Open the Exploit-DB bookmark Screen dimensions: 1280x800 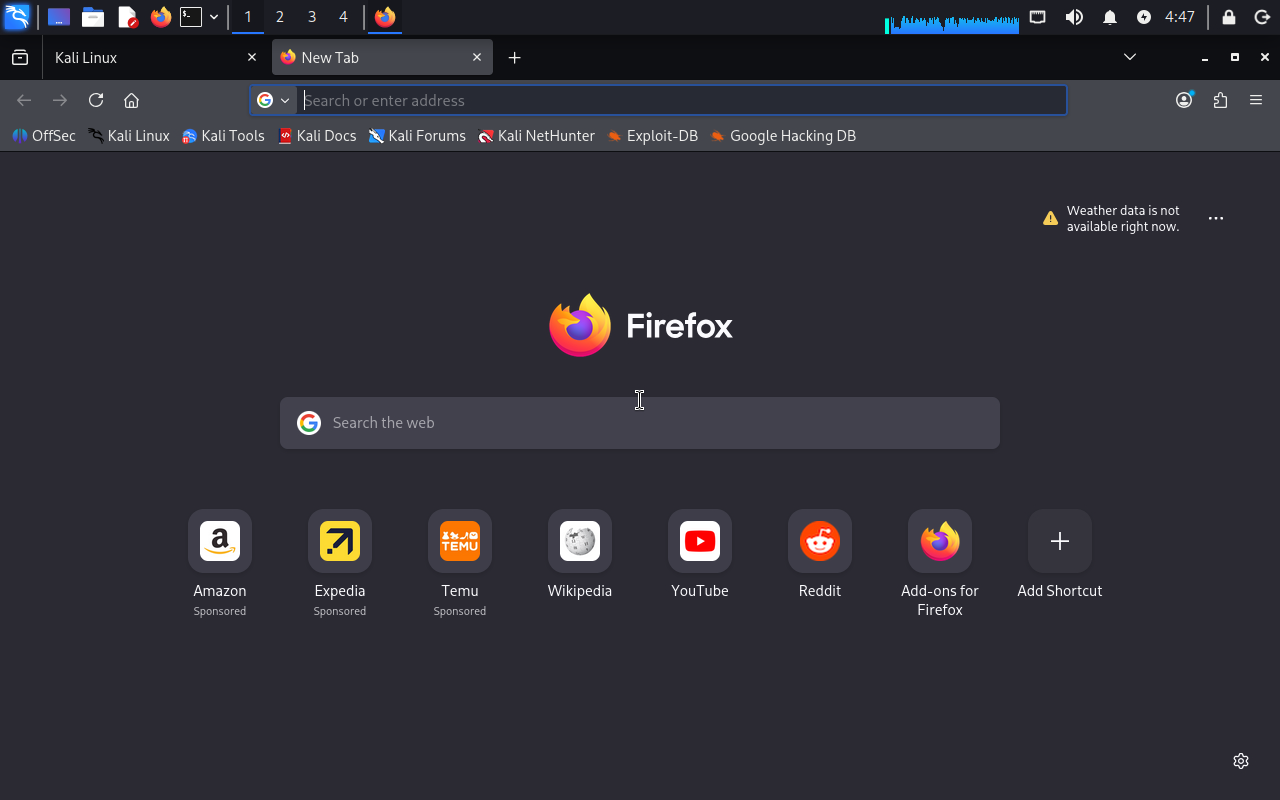coord(652,136)
